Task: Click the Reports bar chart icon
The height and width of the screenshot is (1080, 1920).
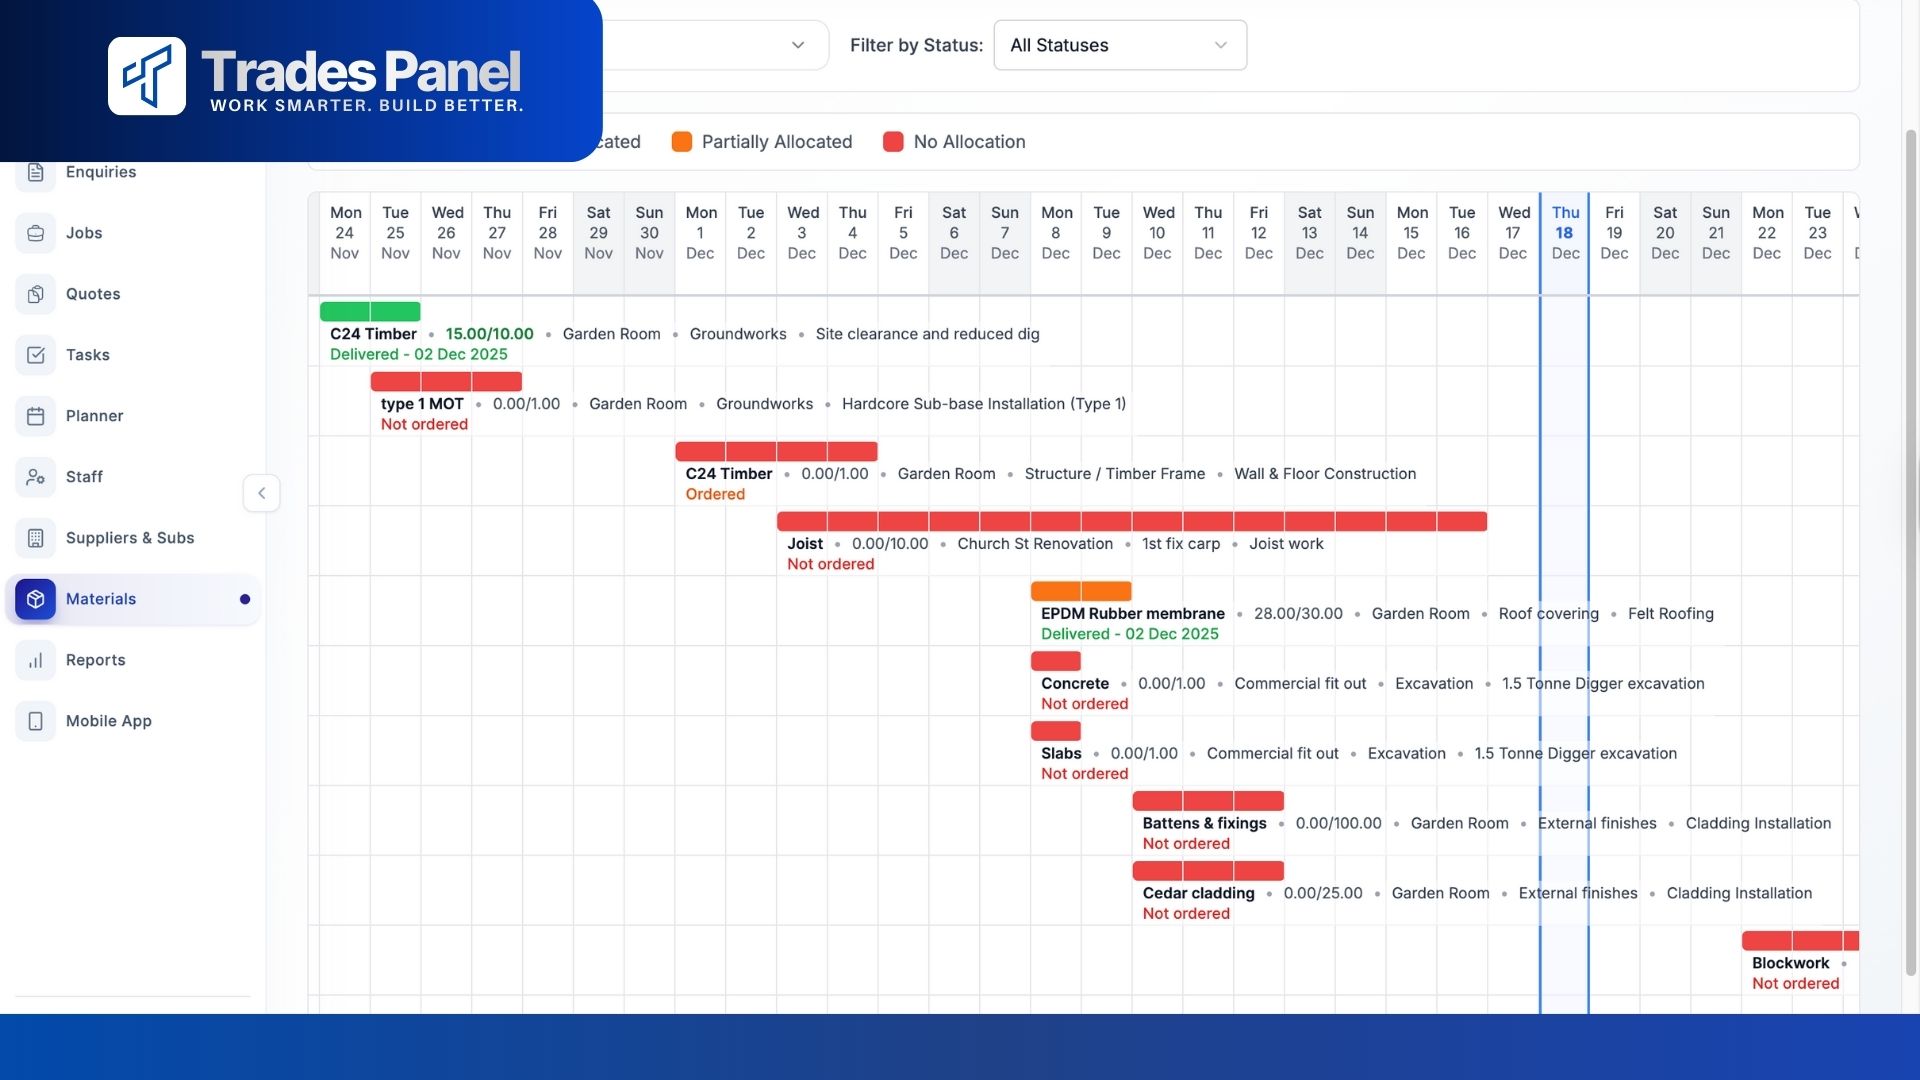Action: pos(36,660)
